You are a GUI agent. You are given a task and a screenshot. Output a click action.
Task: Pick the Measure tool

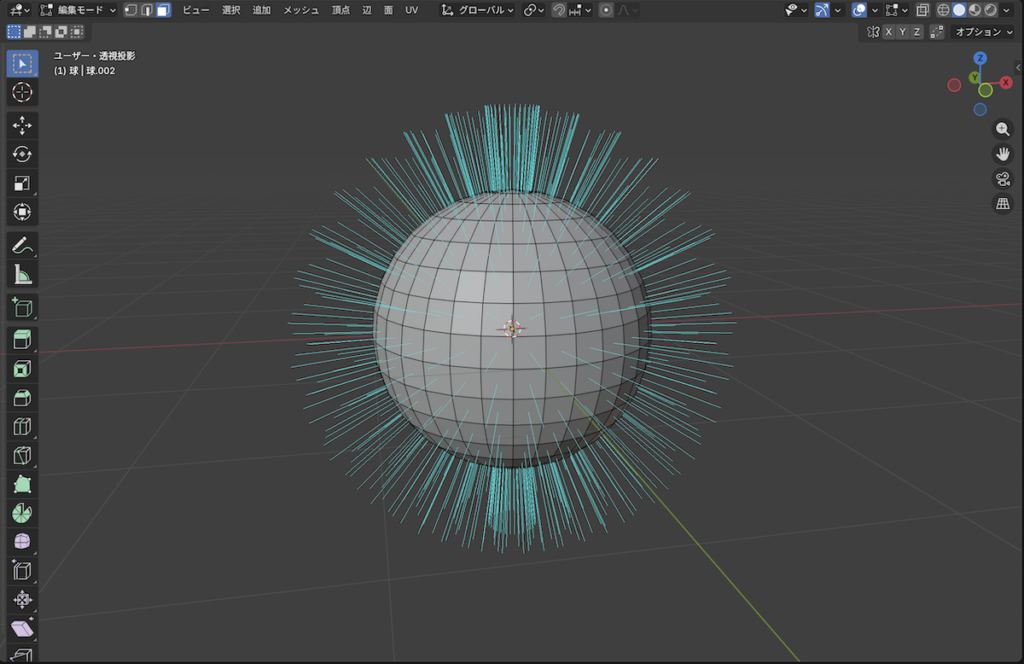coord(22,274)
